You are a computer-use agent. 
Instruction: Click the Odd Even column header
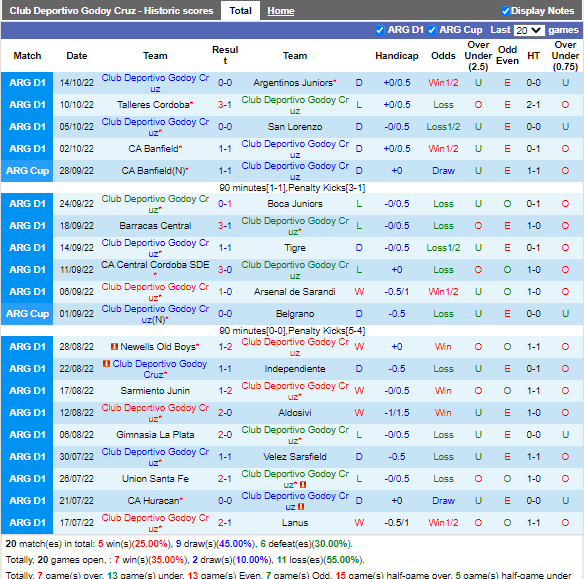[x=507, y=55]
